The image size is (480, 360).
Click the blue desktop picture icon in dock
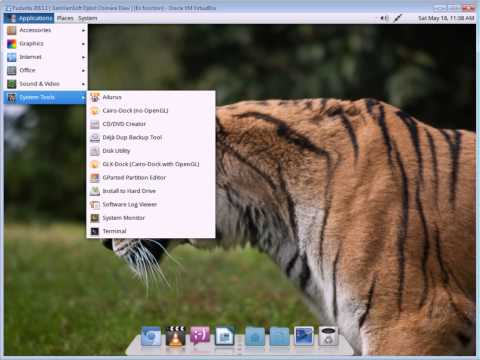tap(304, 336)
